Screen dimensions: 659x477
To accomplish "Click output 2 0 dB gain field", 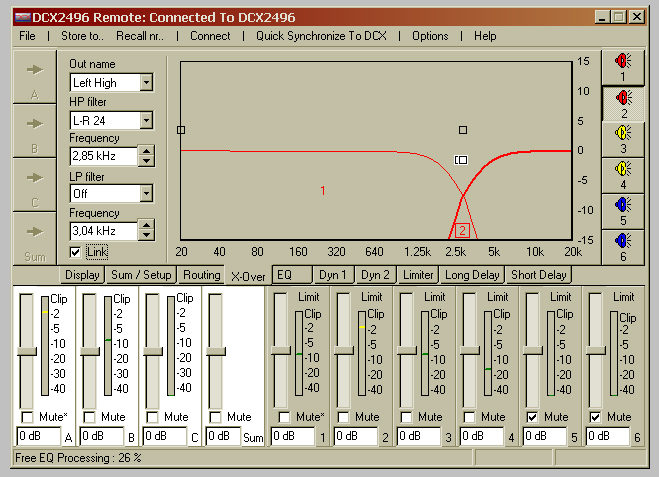I will point(355,436).
